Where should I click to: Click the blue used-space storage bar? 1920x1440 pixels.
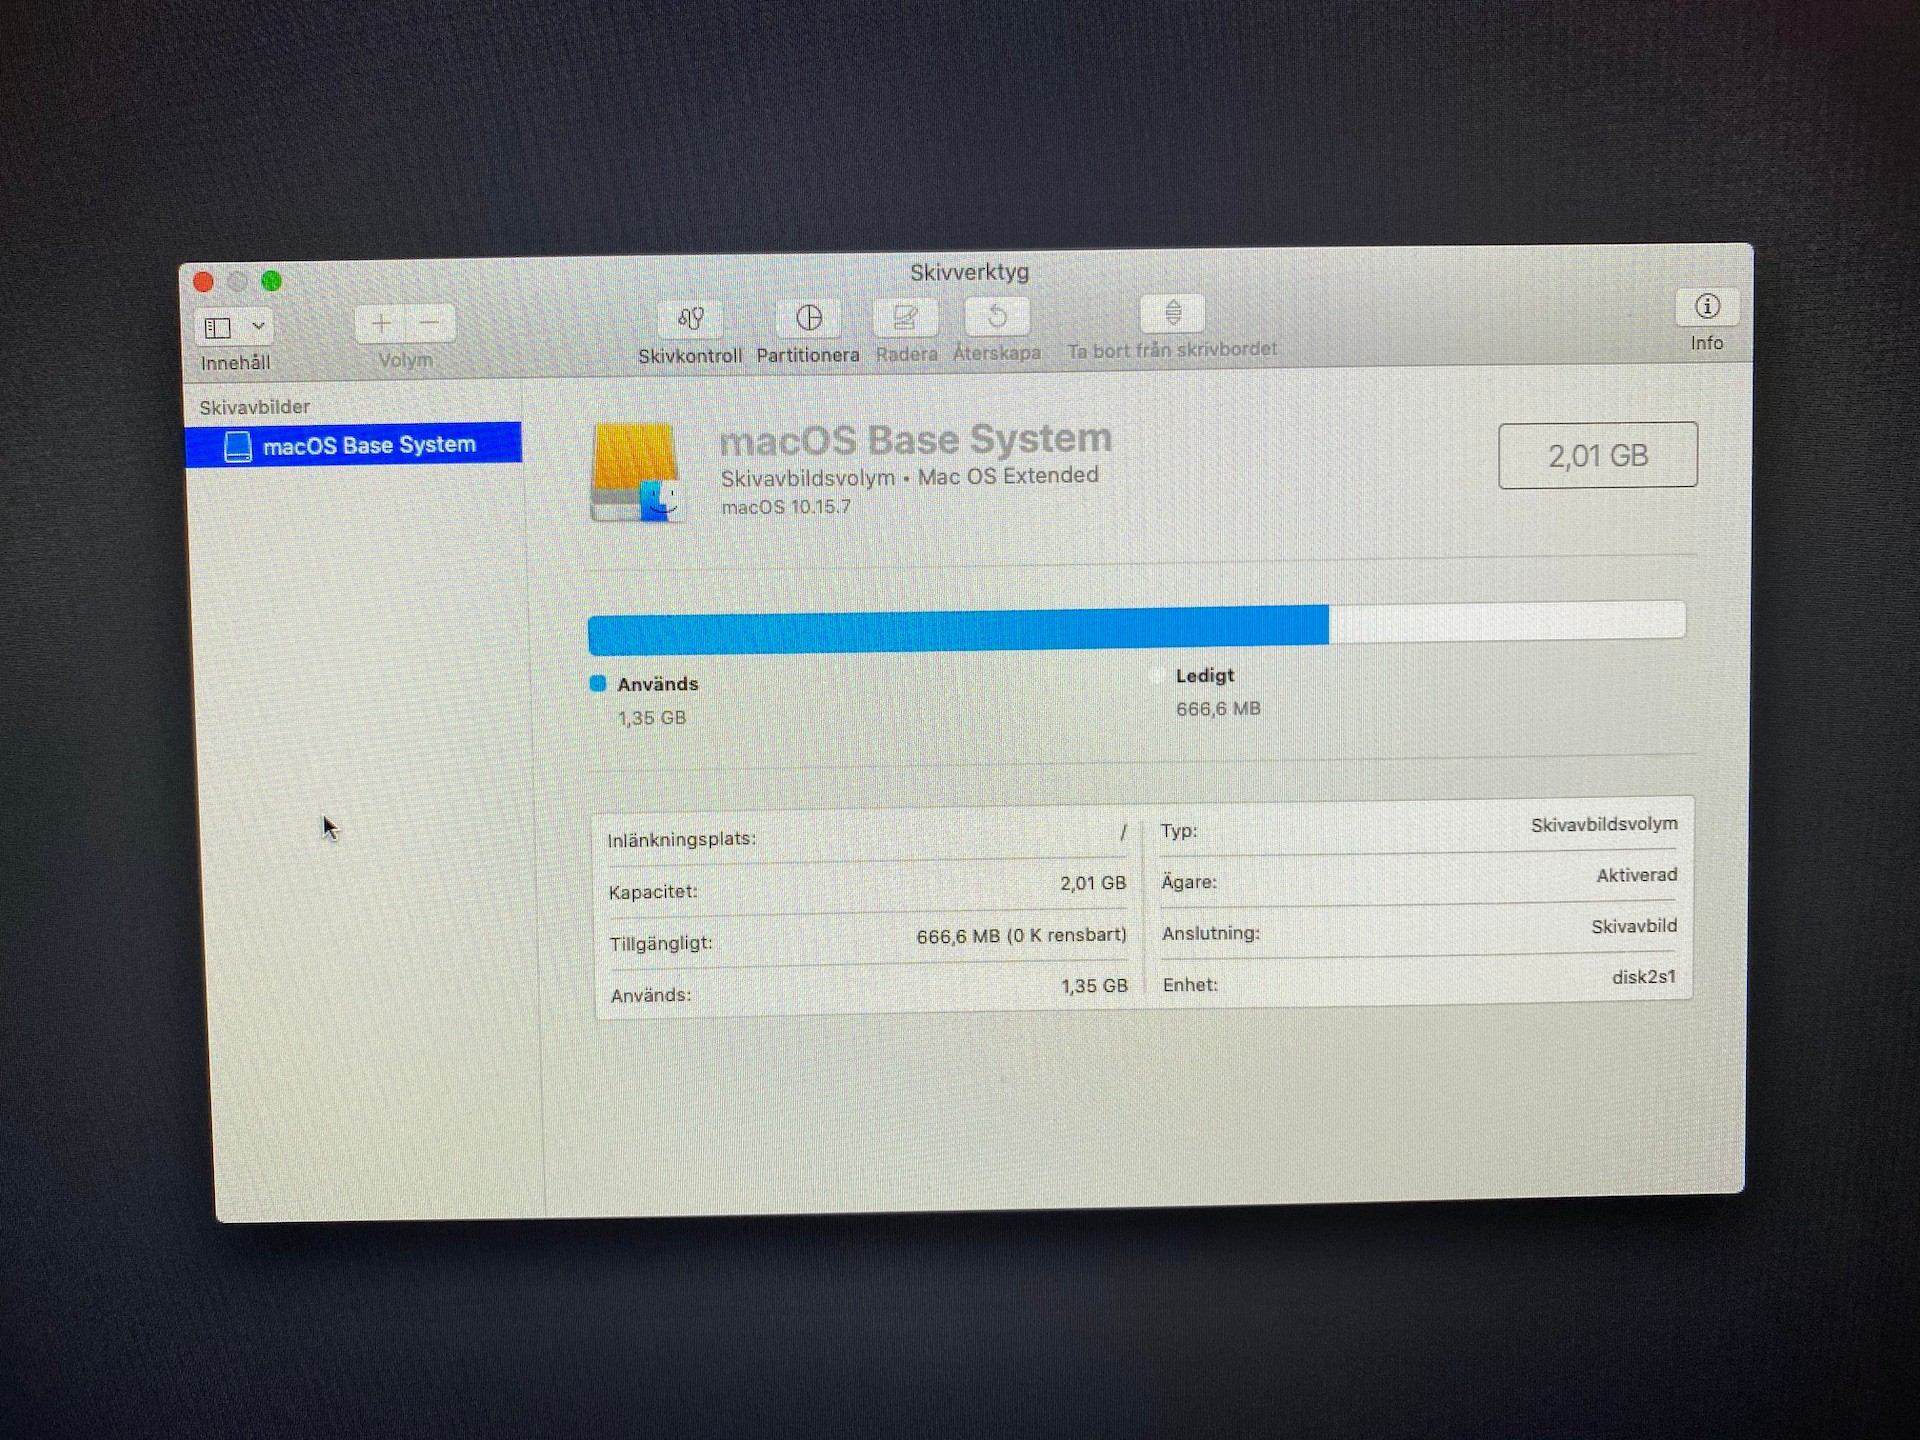pos(957,631)
